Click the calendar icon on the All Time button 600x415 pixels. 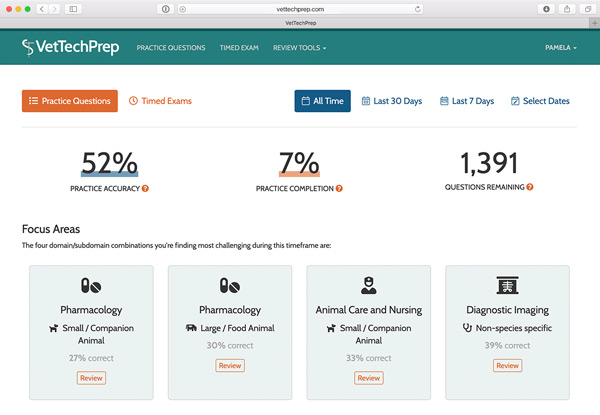pos(306,101)
